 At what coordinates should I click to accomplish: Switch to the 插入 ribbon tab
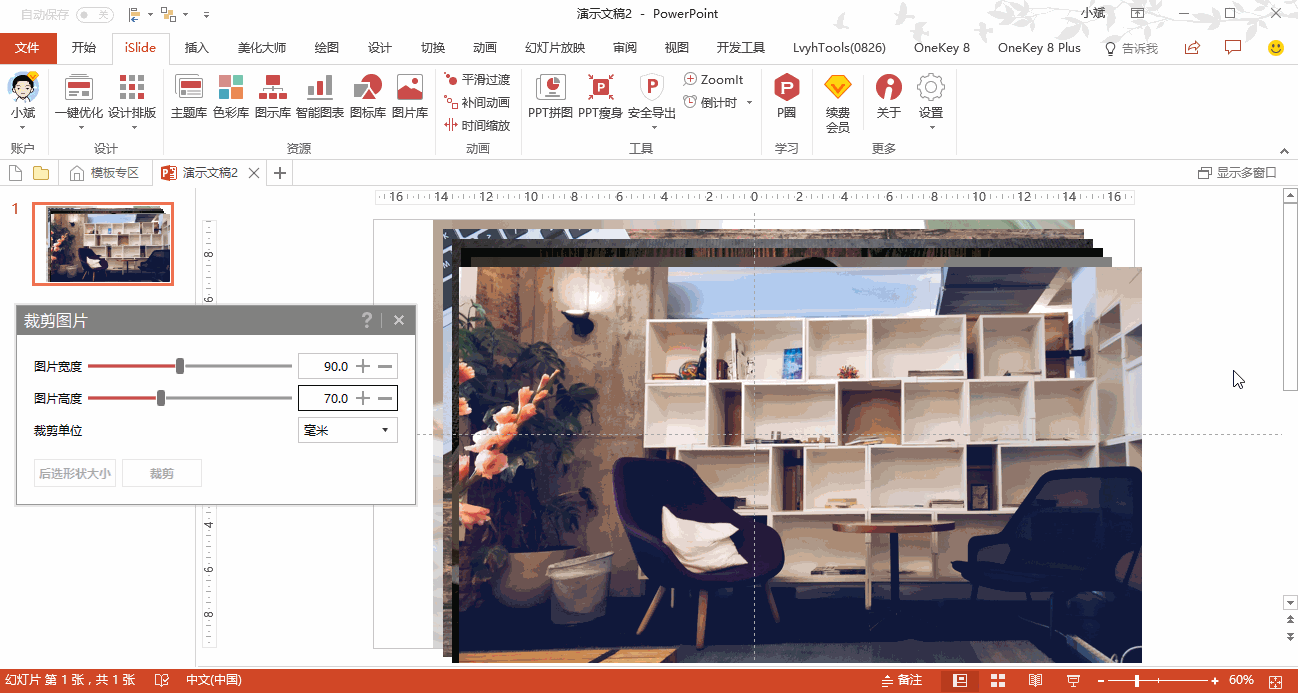point(197,48)
